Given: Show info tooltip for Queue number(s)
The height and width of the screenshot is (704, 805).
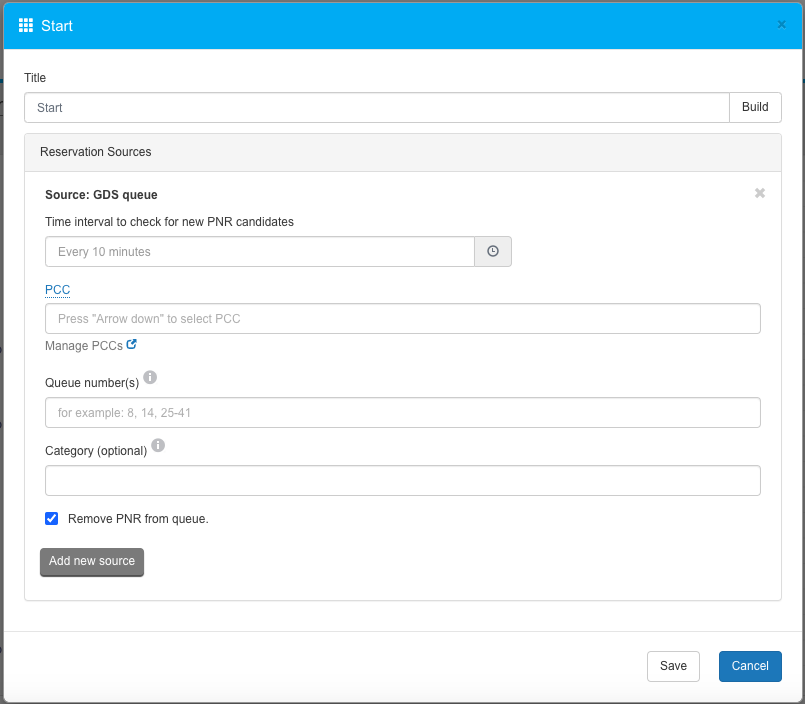Looking at the screenshot, I should (x=150, y=377).
